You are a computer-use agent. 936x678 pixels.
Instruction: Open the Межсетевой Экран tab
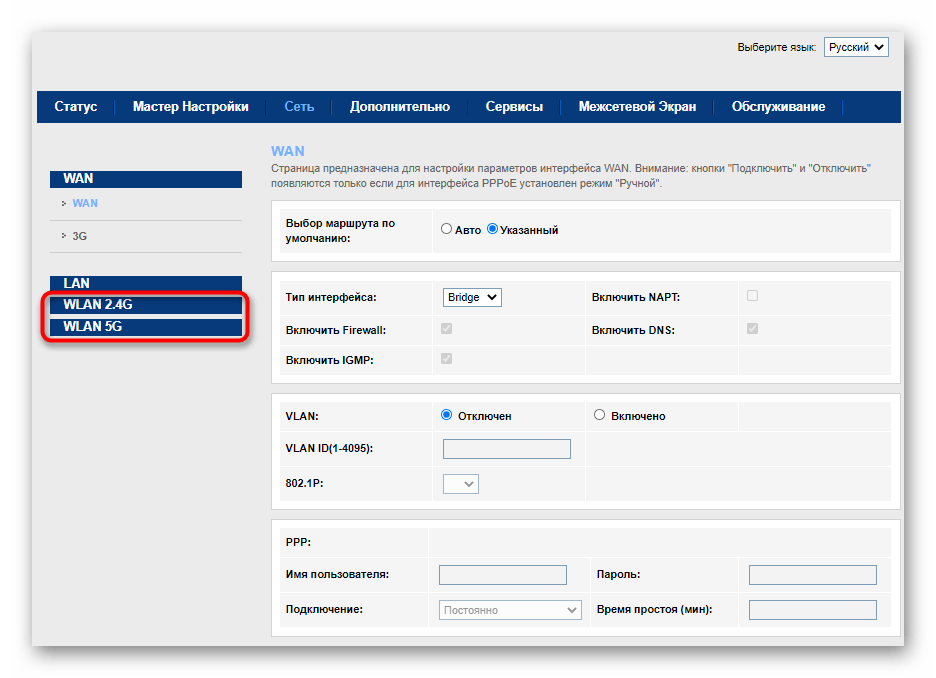[637, 107]
